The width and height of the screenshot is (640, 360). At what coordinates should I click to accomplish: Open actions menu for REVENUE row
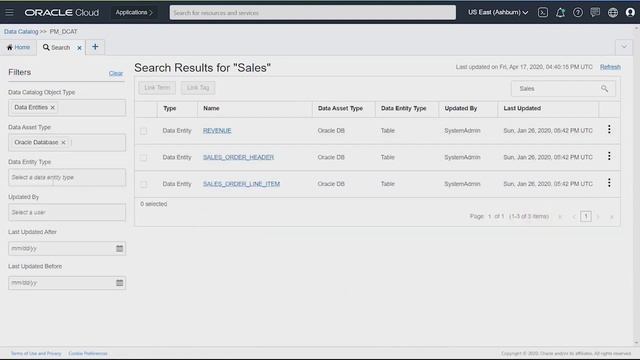(x=609, y=130)
